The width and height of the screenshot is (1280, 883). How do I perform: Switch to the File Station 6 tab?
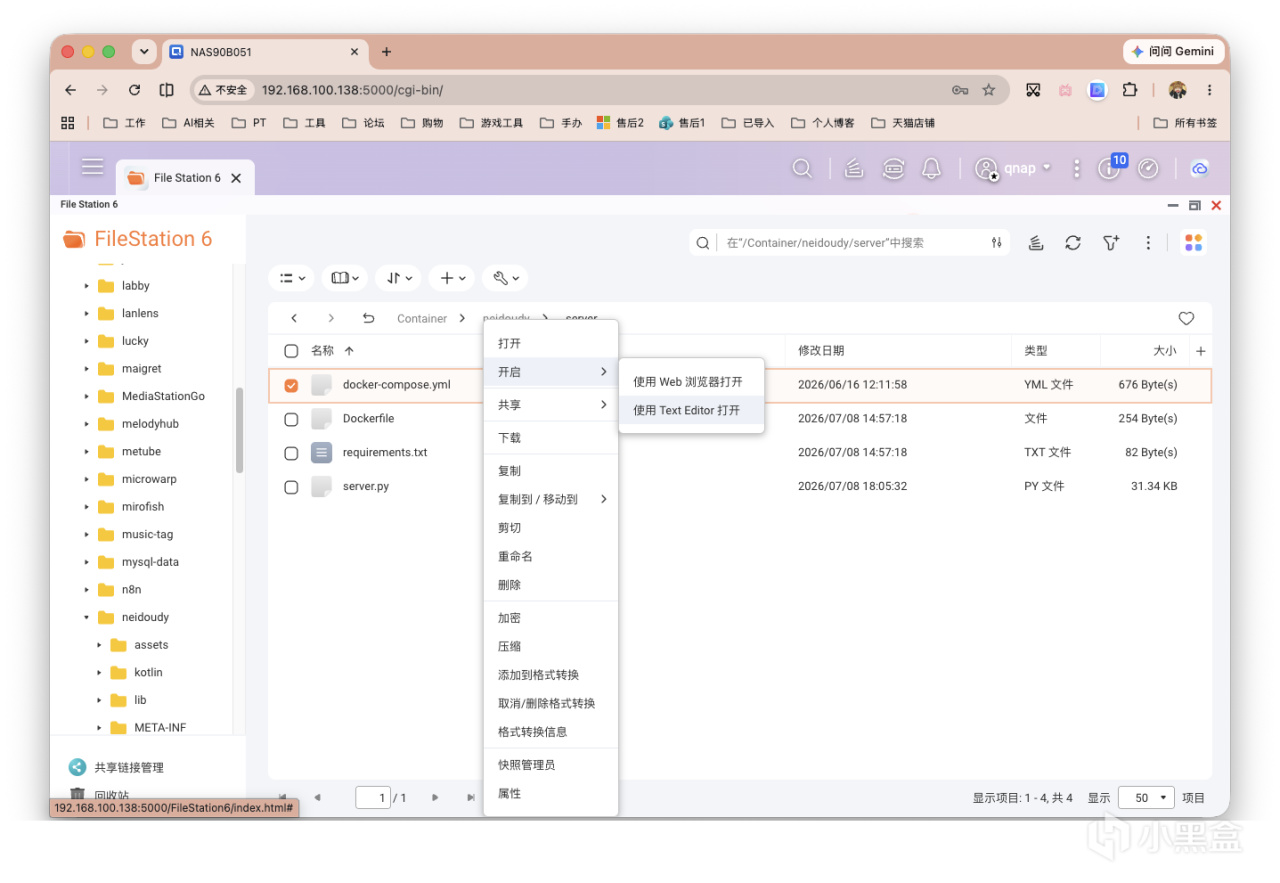(185, 178)
